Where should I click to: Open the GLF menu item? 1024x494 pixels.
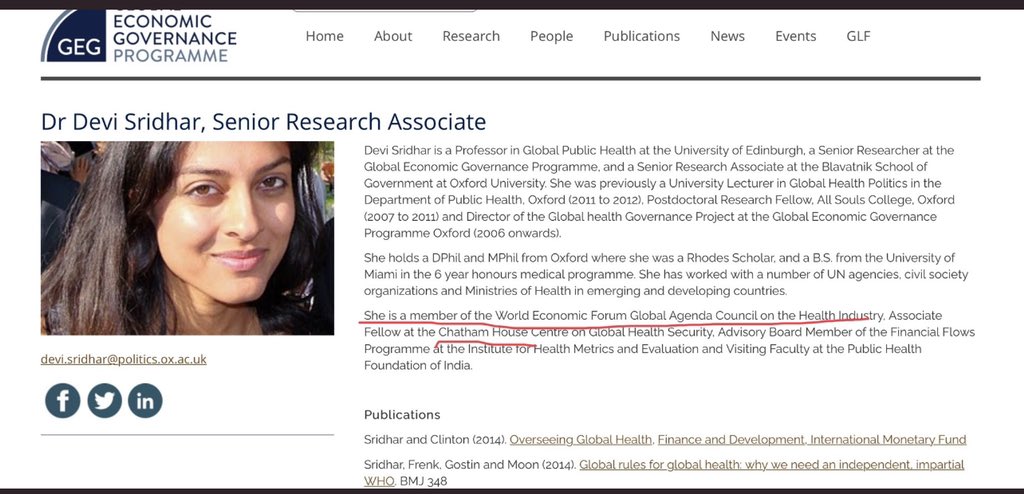click(858, 37)
